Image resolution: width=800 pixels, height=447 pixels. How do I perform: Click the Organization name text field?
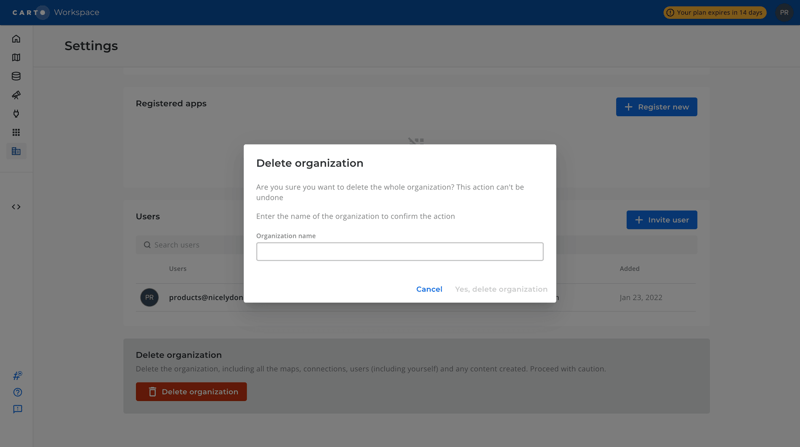(x=399, y=252)
